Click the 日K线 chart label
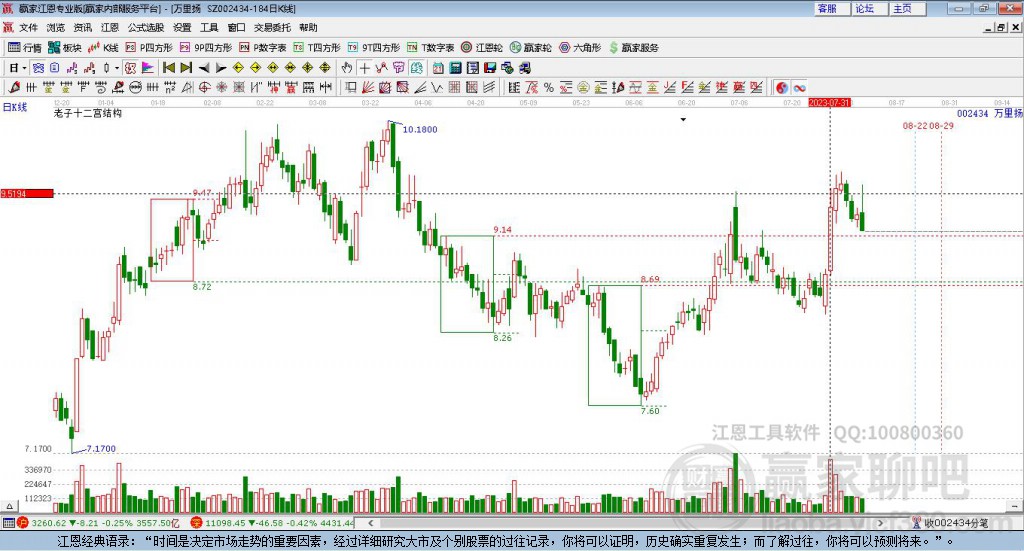Screen dimensions: 1024x551 pos(15,107)
